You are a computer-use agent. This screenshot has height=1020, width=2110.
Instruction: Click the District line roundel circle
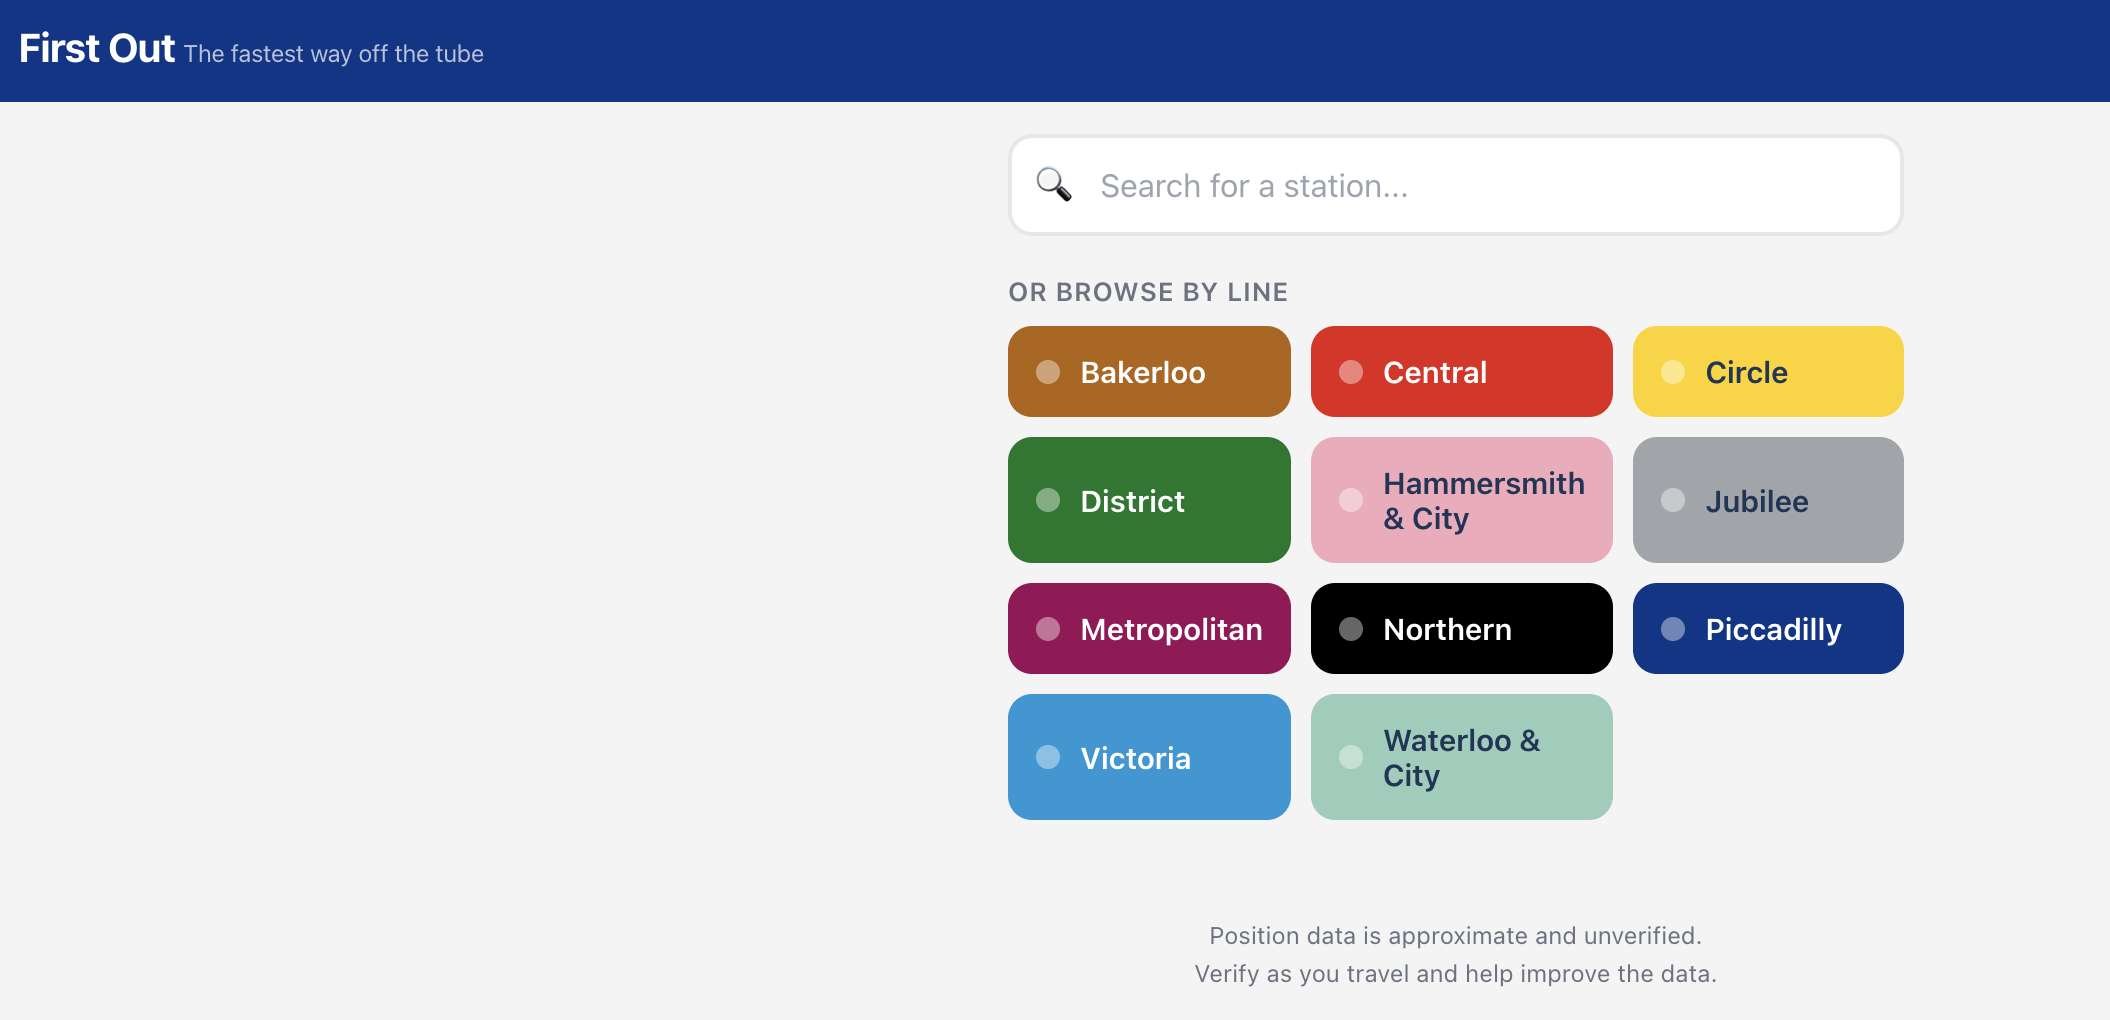(1048, 500)
